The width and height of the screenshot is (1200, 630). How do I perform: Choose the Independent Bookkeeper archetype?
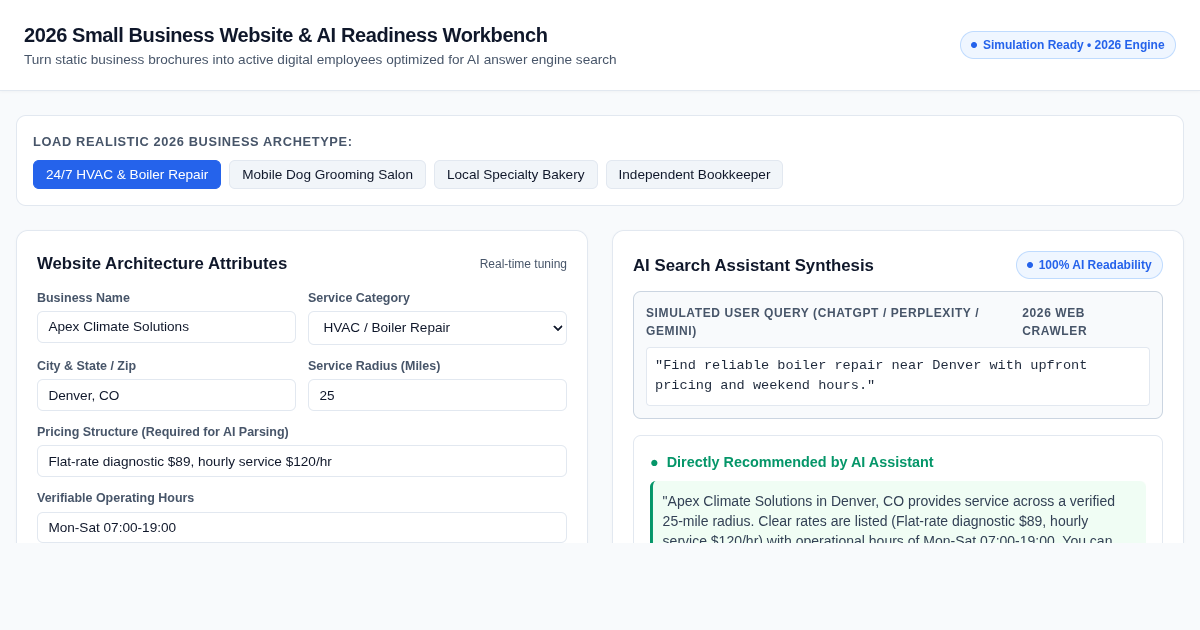694,175
